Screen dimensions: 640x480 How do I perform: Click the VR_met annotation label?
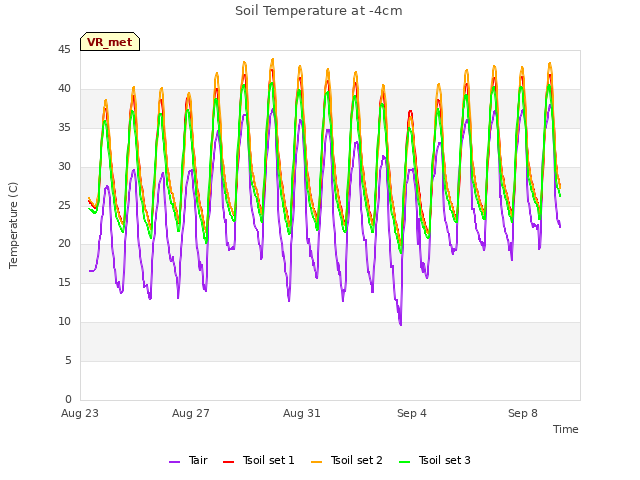[x=110, y=42]
